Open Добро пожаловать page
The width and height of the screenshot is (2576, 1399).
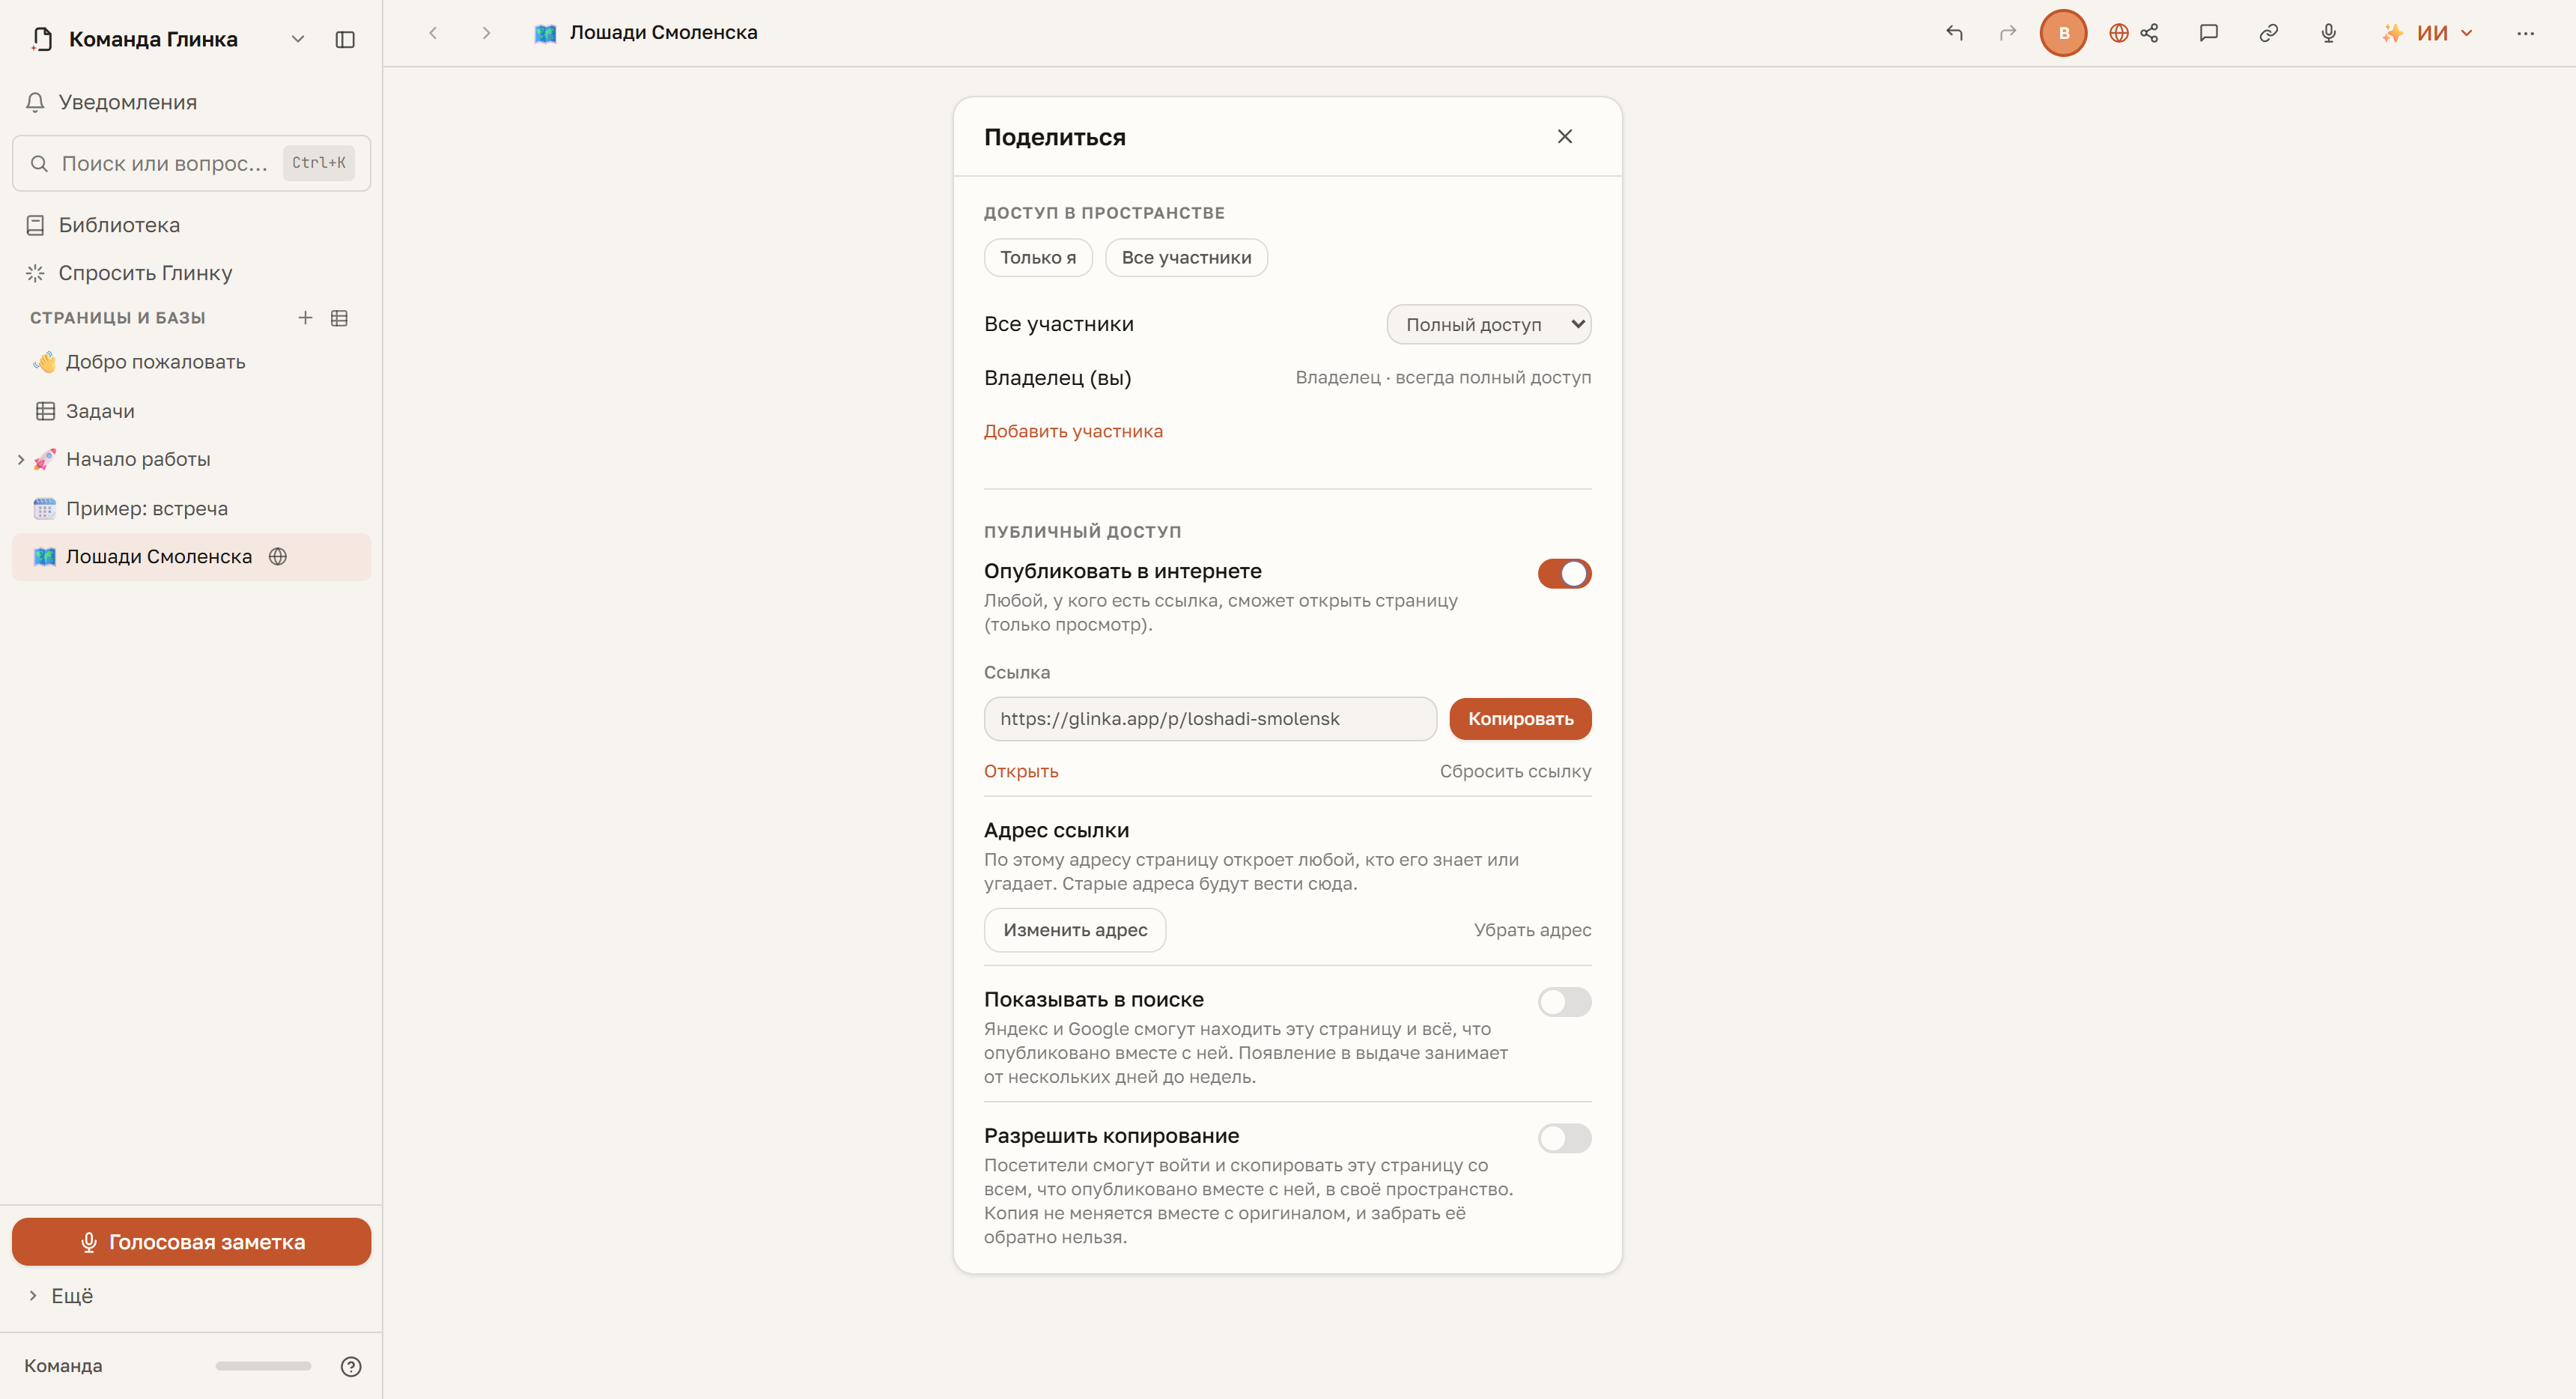[x=191, y=362]
